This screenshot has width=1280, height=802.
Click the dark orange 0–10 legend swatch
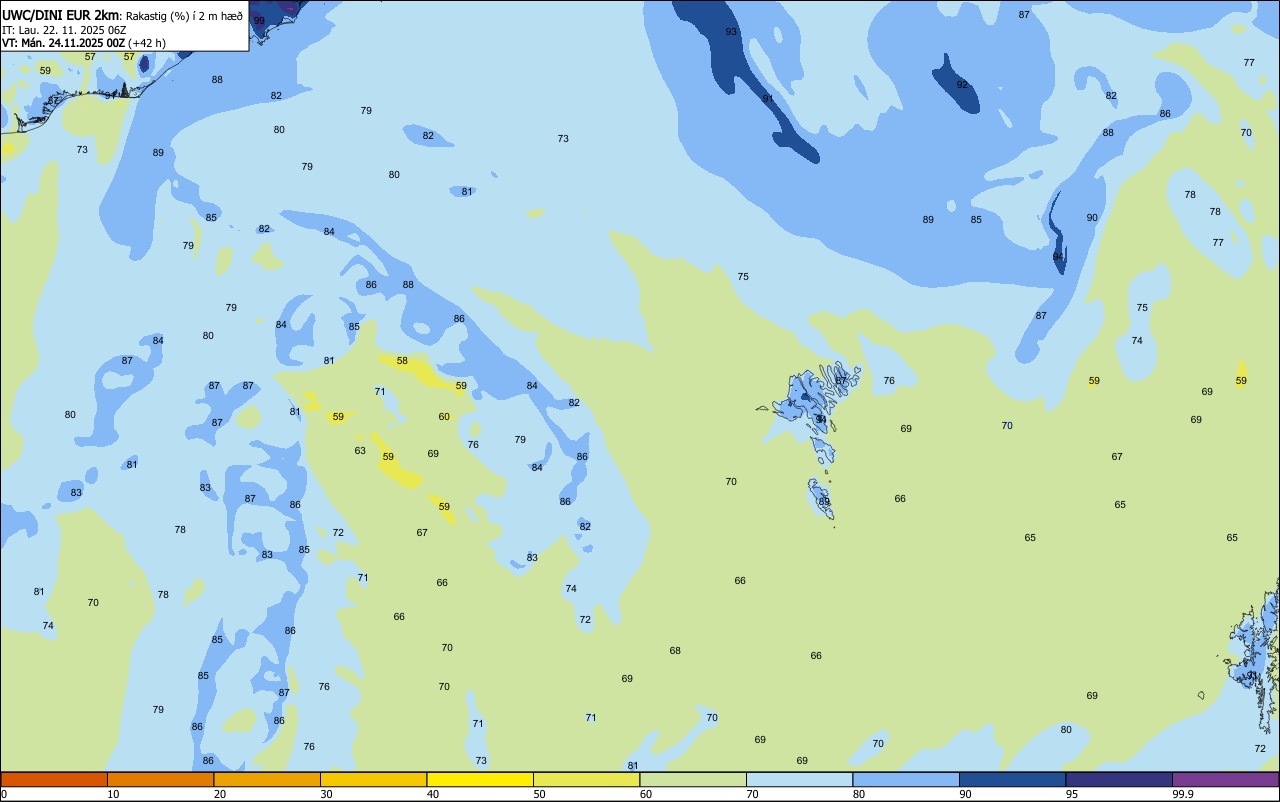click(x=54, y=779)
